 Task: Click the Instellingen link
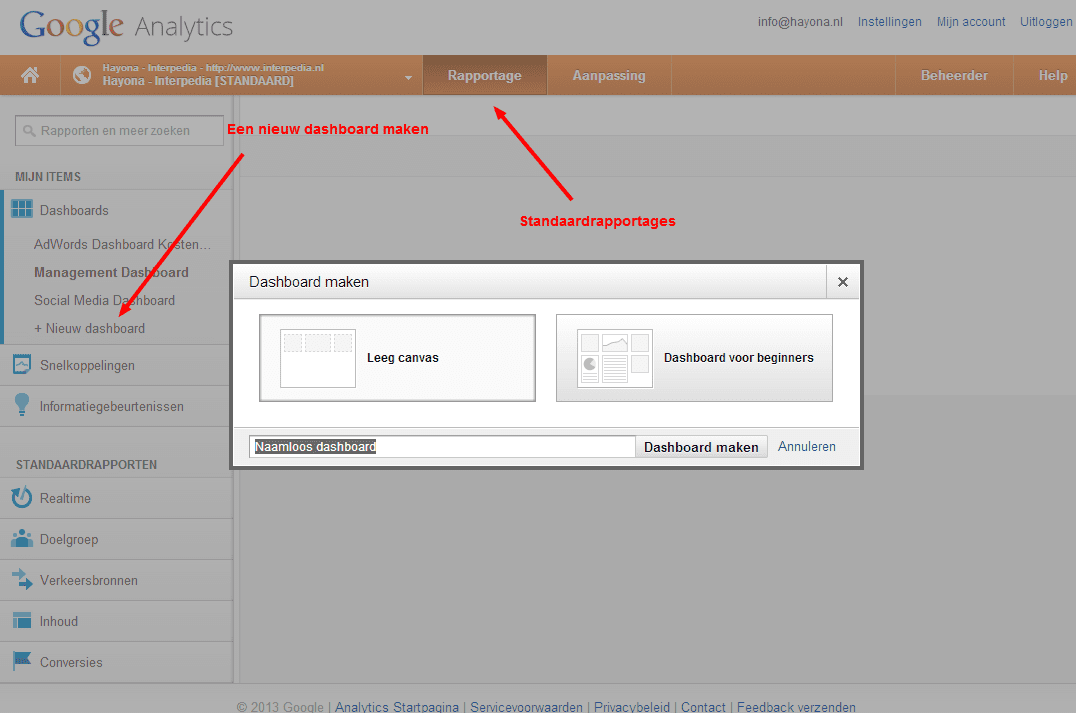click(x=889, y=22)
